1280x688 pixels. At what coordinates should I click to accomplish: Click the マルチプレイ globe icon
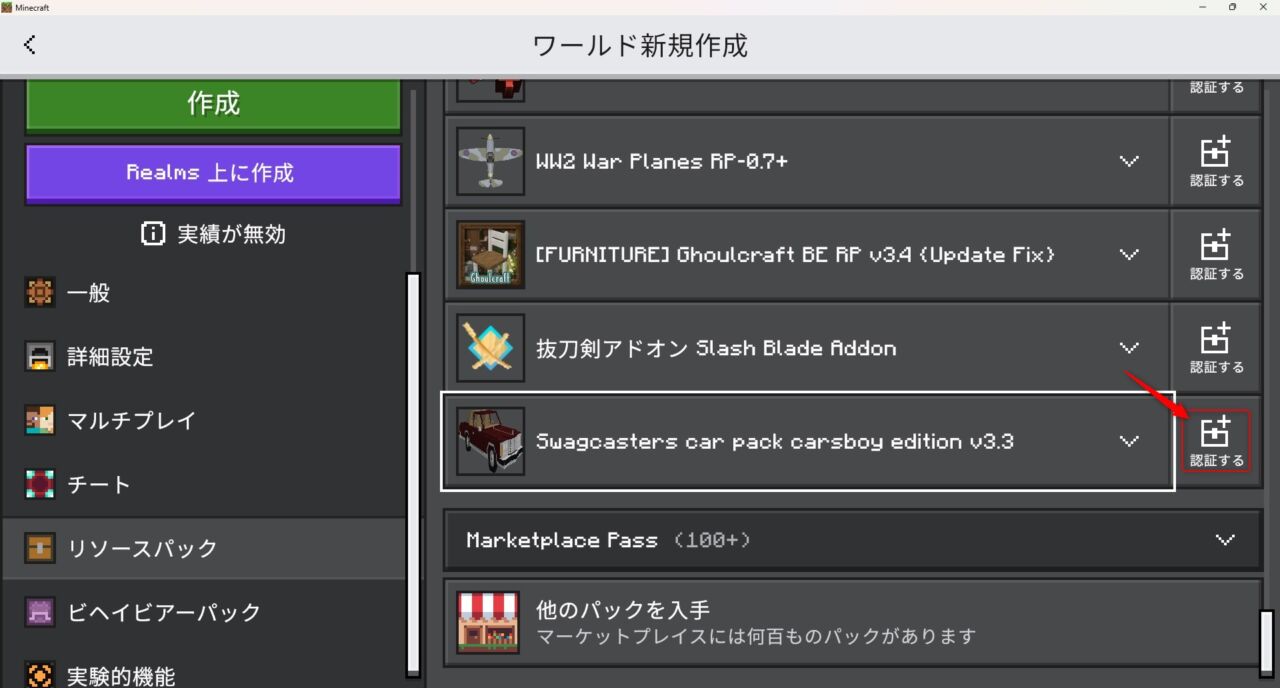[x=39, y=420]
